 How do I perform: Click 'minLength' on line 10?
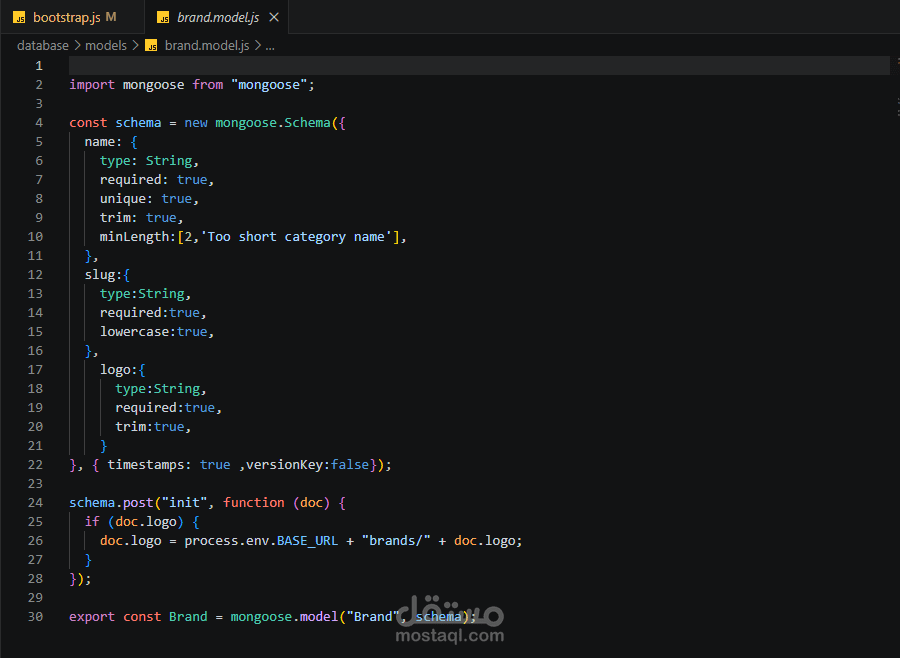[134, 236]
